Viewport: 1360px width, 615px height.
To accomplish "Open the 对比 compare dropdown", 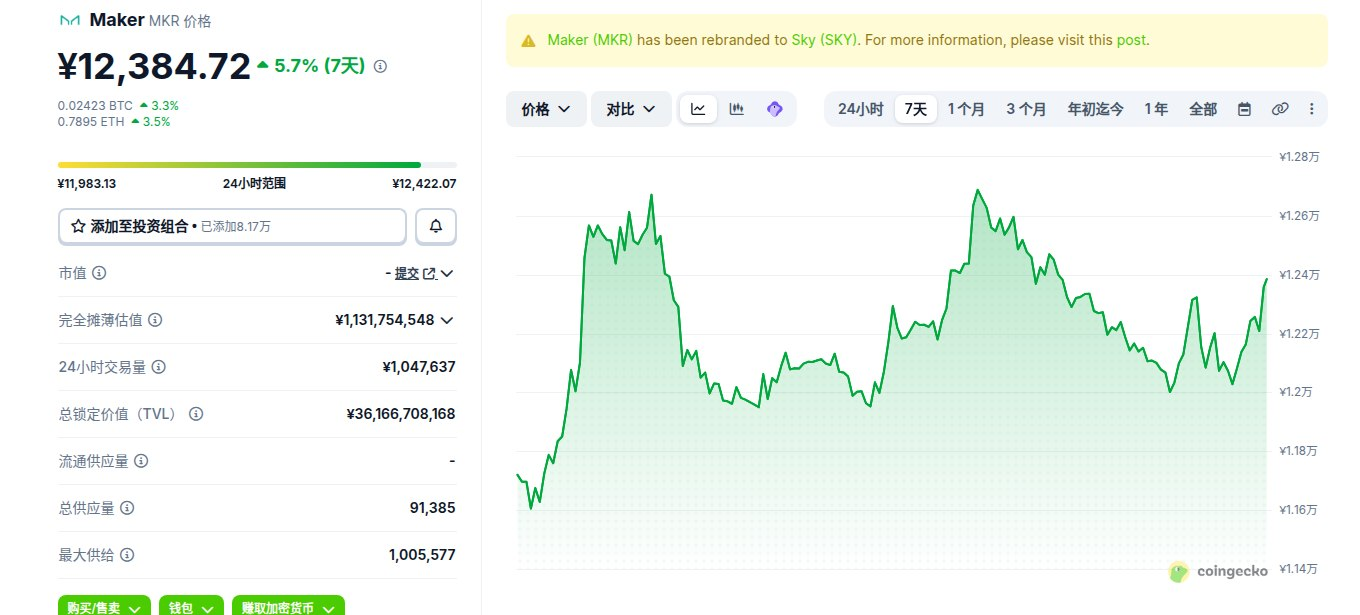I will pyautogui.click(x=631, y=109).
